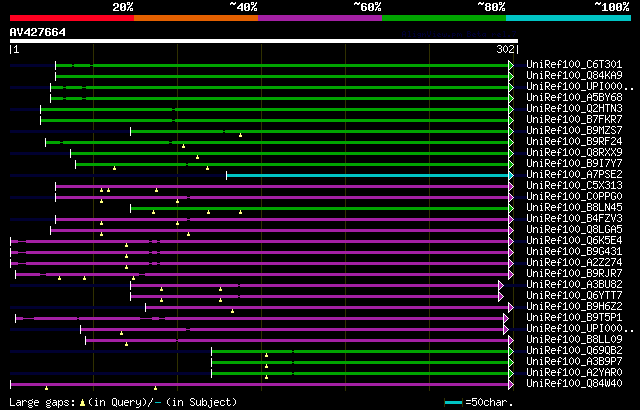Click the orange ~40% identity legend segment
The width and height of the screenshot is (640, 410).
click(x=196, y=18)
